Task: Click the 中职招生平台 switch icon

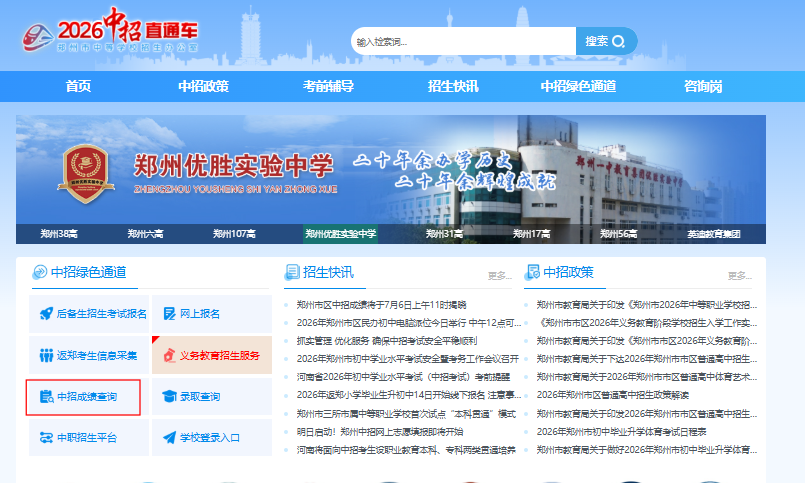Action: [x=46, y=437]
